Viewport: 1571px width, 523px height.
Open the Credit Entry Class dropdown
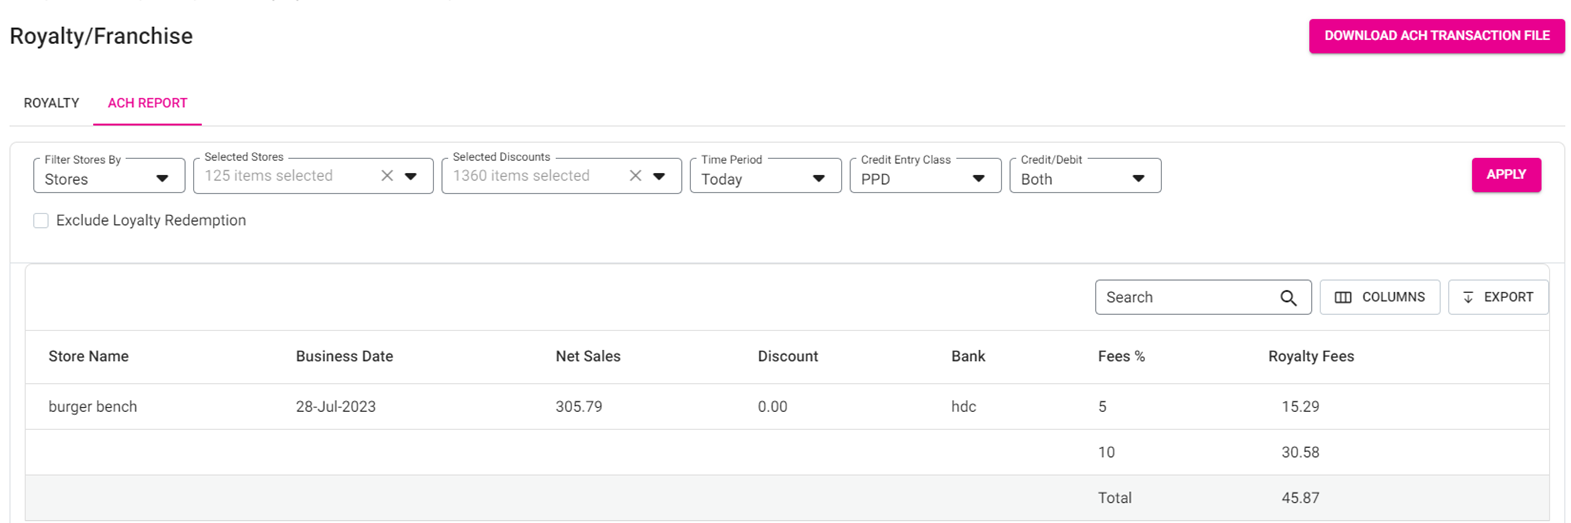tap(924, 179)
